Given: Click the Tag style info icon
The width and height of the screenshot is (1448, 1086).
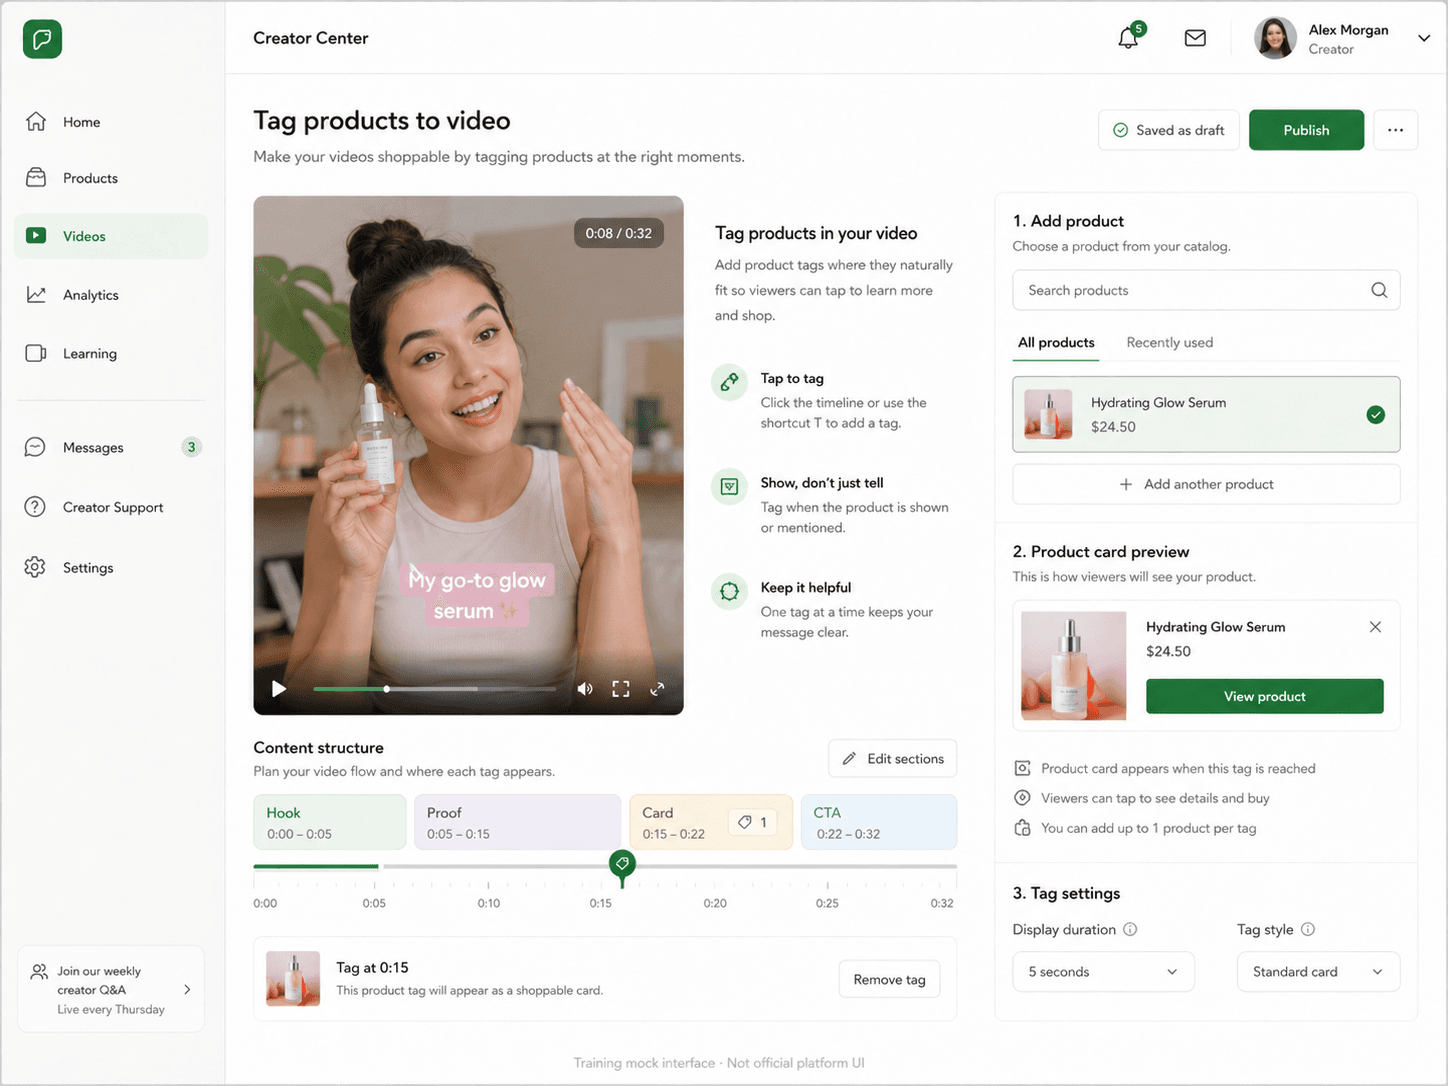Looking at the screenshot, I should (1308, 929).
